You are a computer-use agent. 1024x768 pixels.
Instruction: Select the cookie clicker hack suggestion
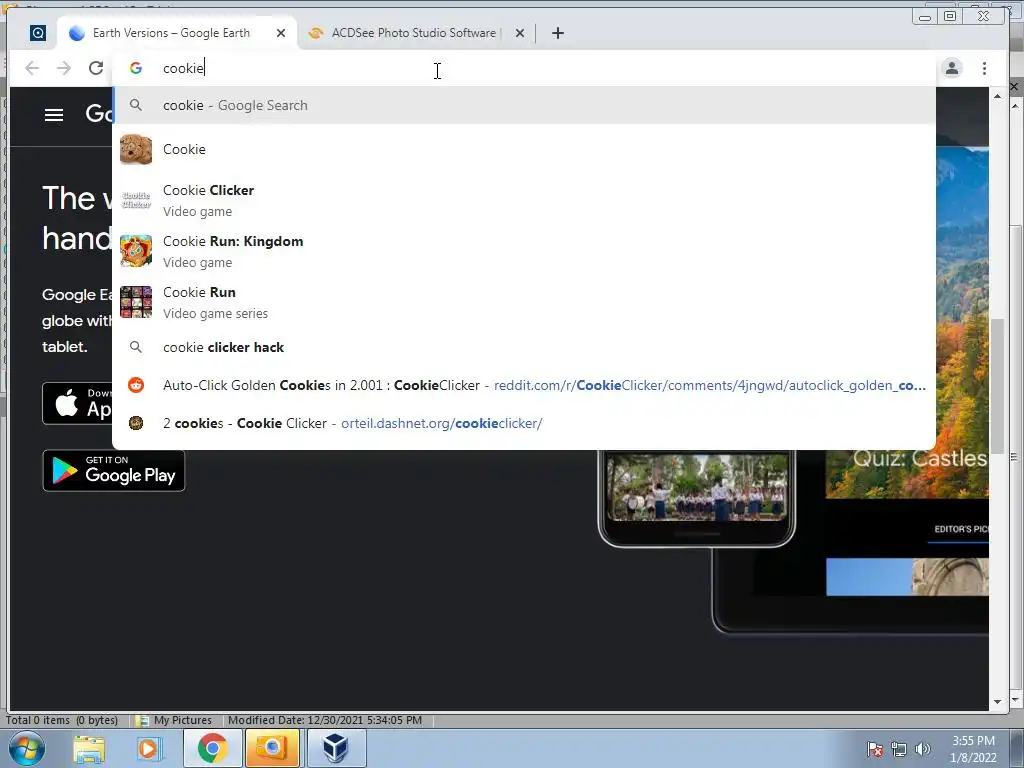(x=524, y=347)
